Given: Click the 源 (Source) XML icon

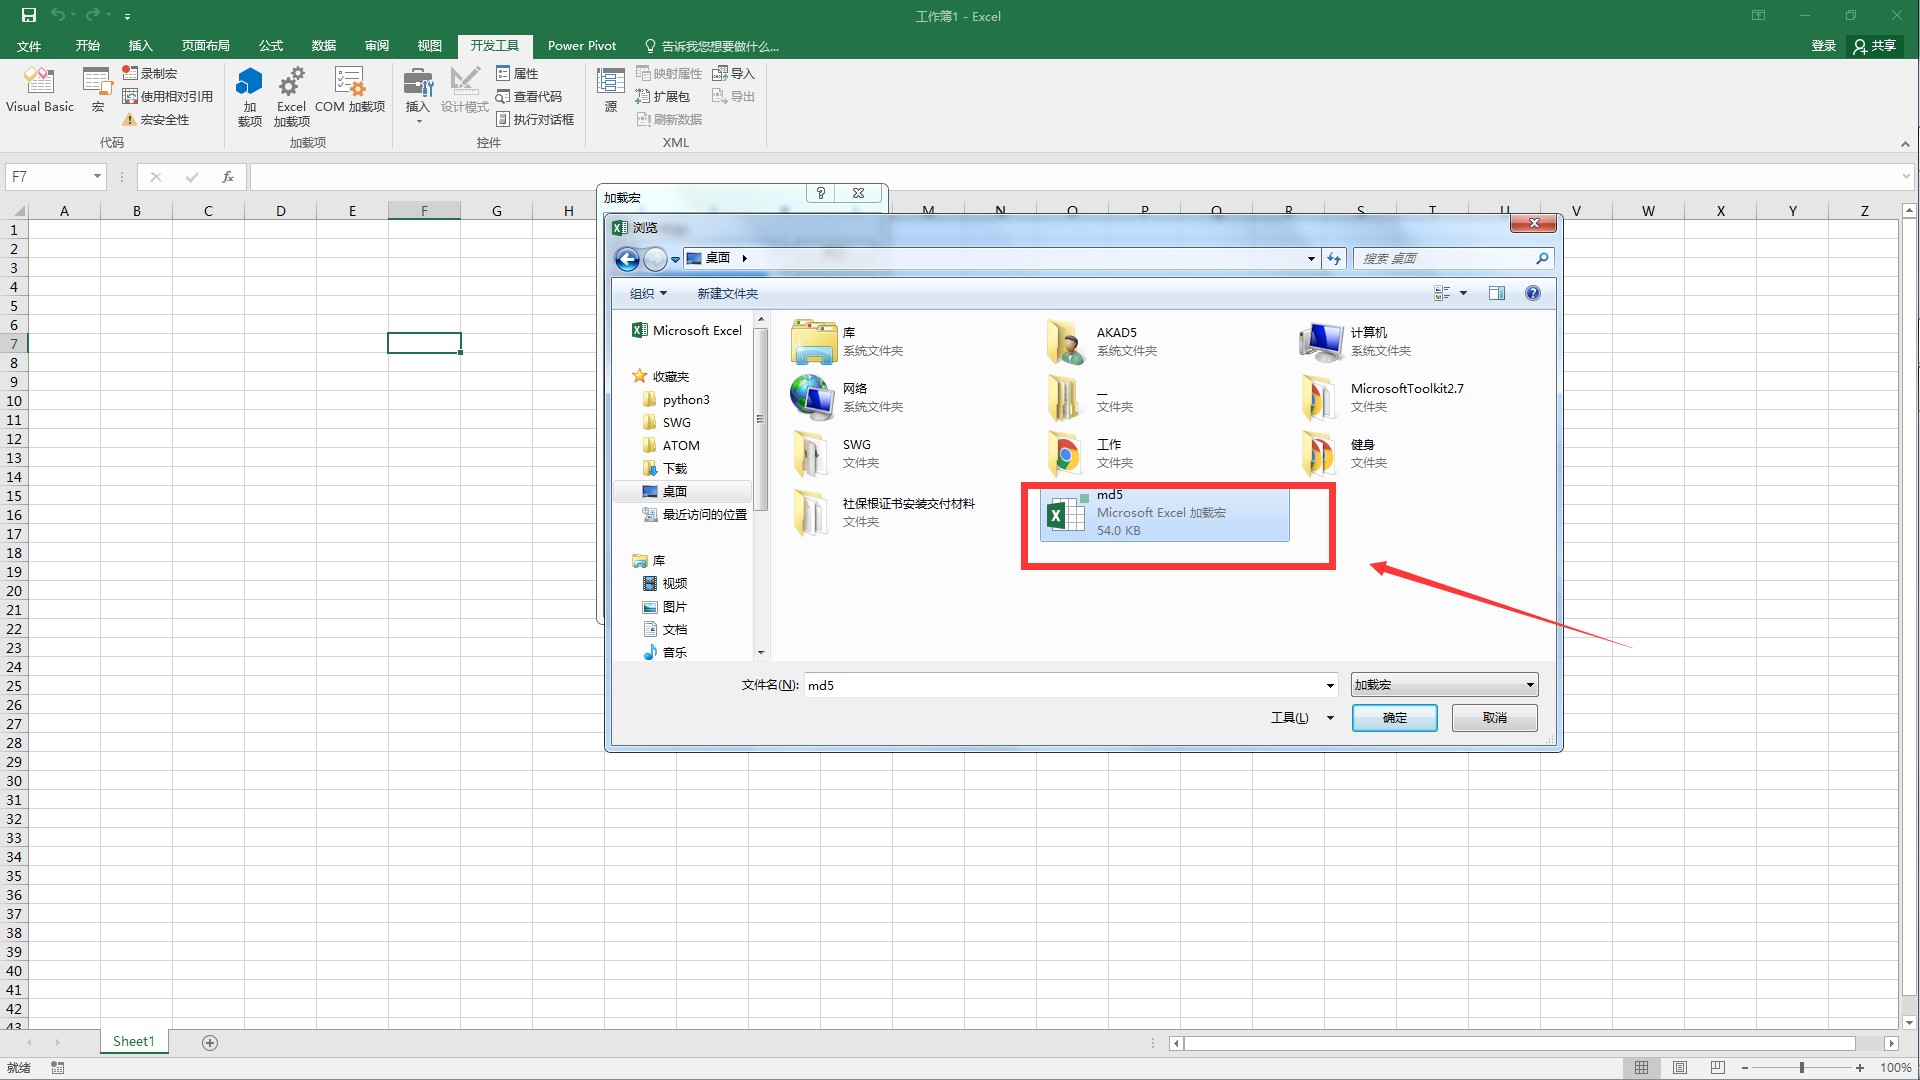Looking at the screenshot, I should [x=610, y=89].
